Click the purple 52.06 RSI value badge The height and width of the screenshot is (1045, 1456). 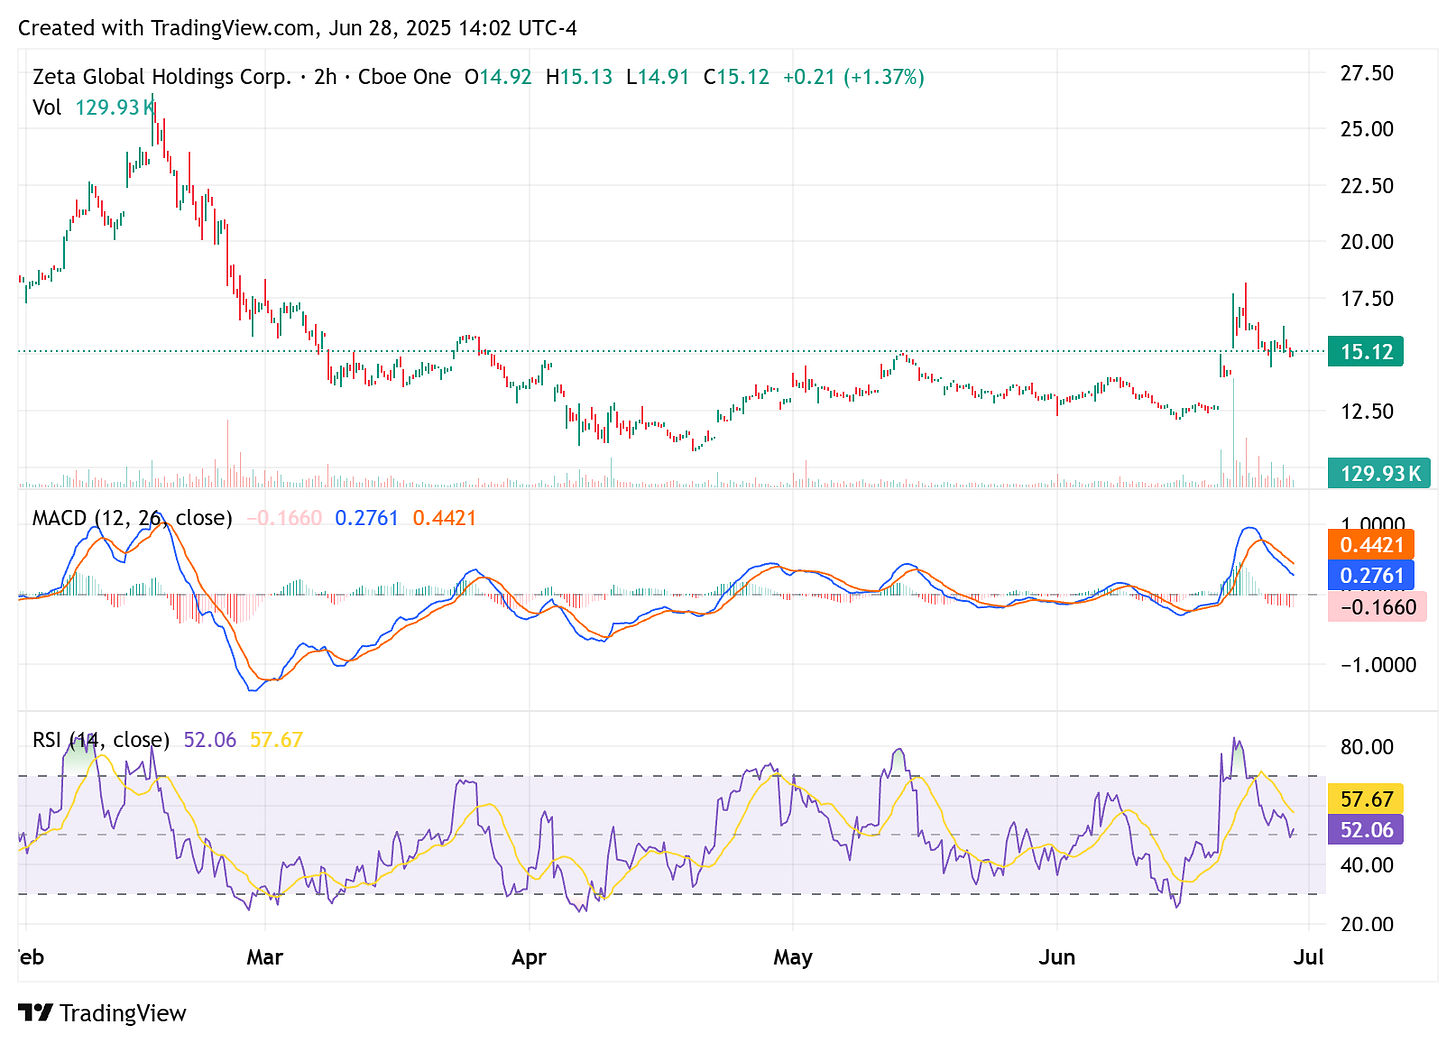(x=1365, y=829)
